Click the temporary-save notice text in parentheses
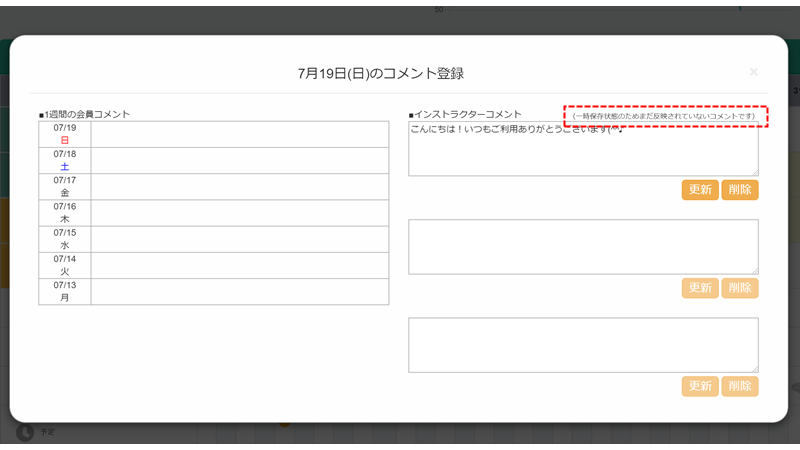Screen dimensions: 800x450 (x=665, y=116)
